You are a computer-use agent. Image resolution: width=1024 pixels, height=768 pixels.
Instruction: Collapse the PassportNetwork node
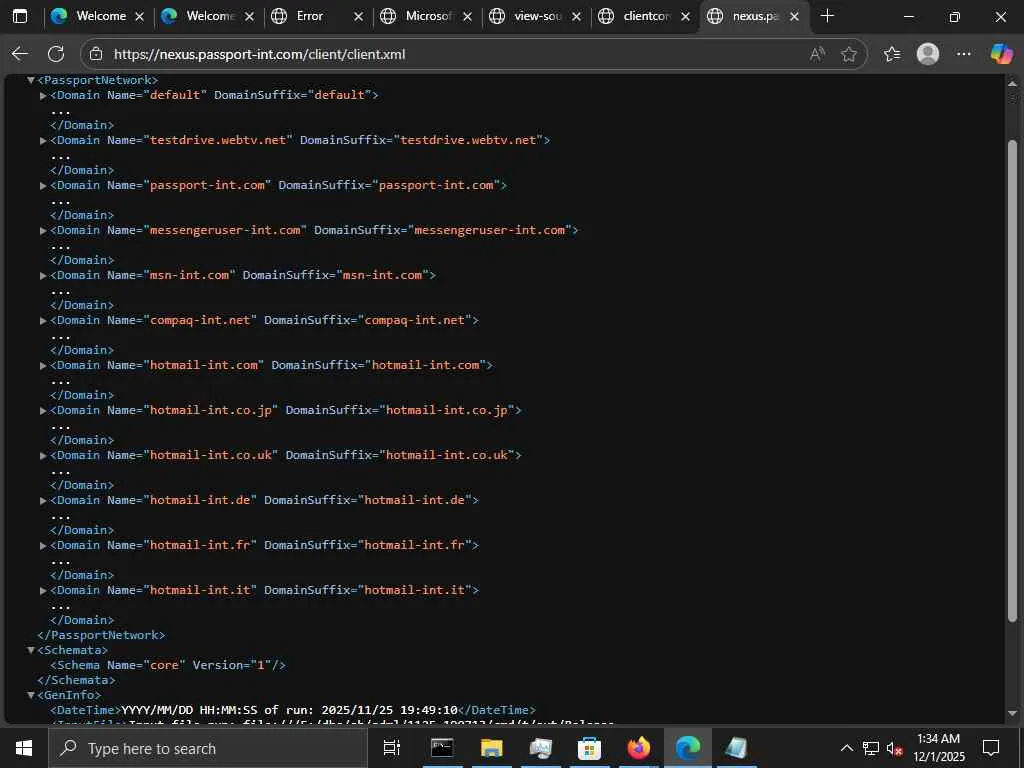pyautogui.click(x=31, y=80)
